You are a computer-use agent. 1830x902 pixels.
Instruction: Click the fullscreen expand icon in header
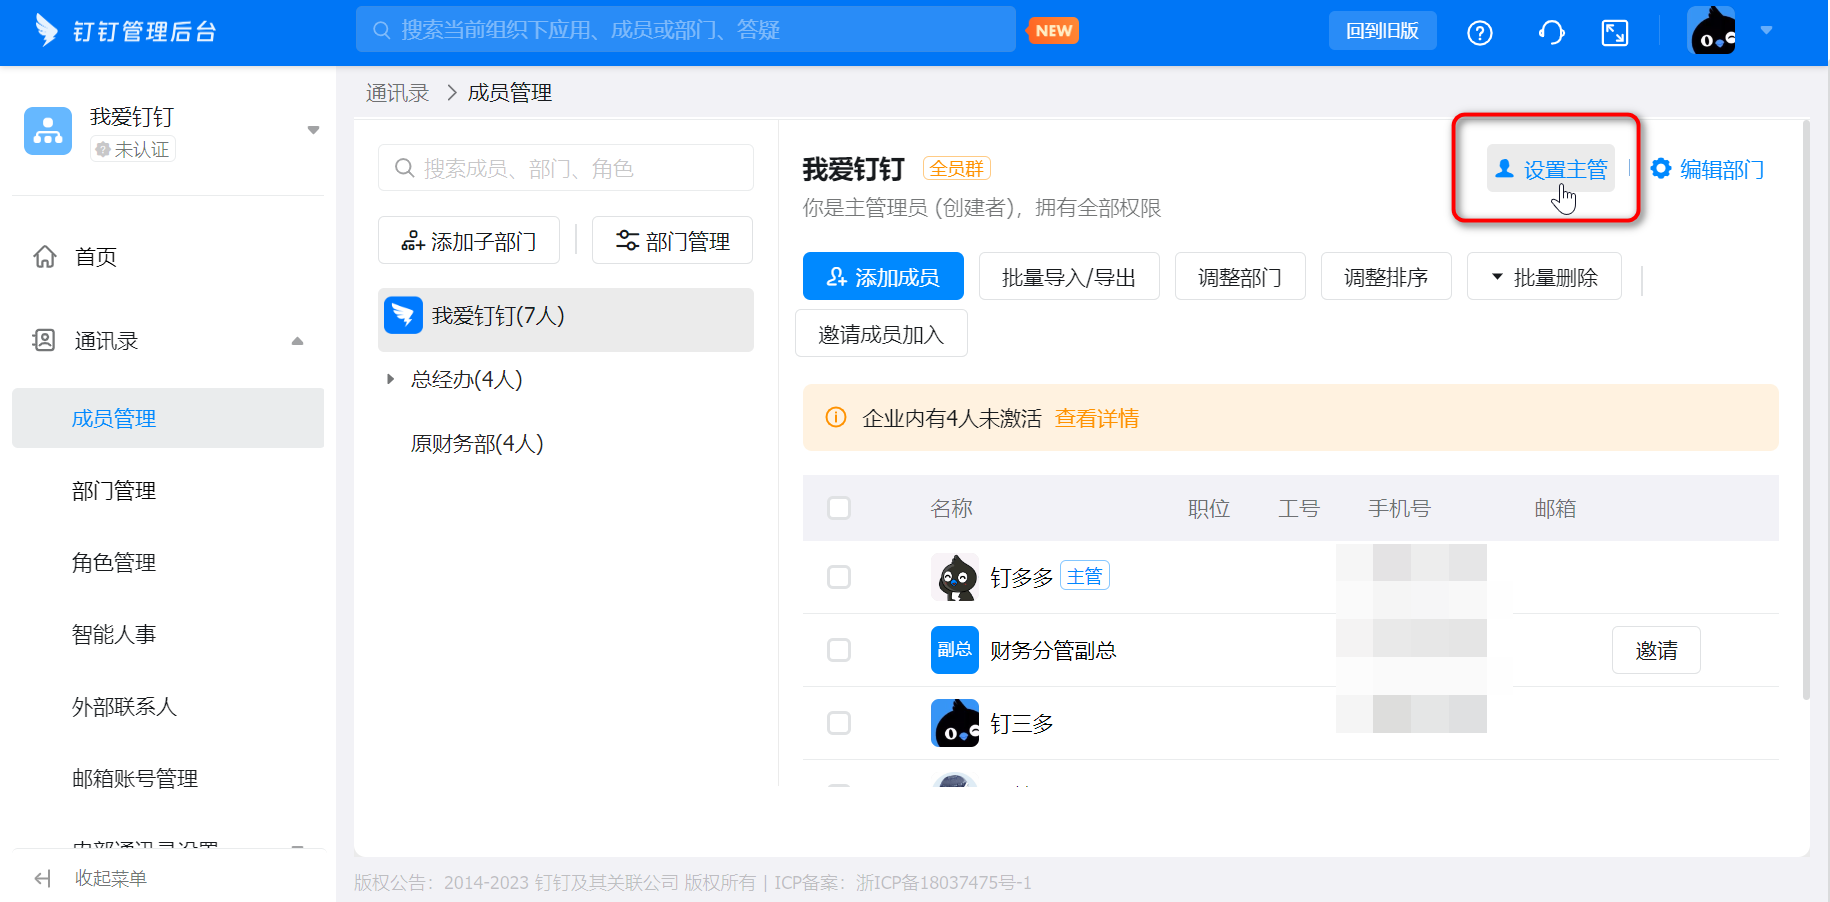pyautogui.click(x=1615, y=33)
